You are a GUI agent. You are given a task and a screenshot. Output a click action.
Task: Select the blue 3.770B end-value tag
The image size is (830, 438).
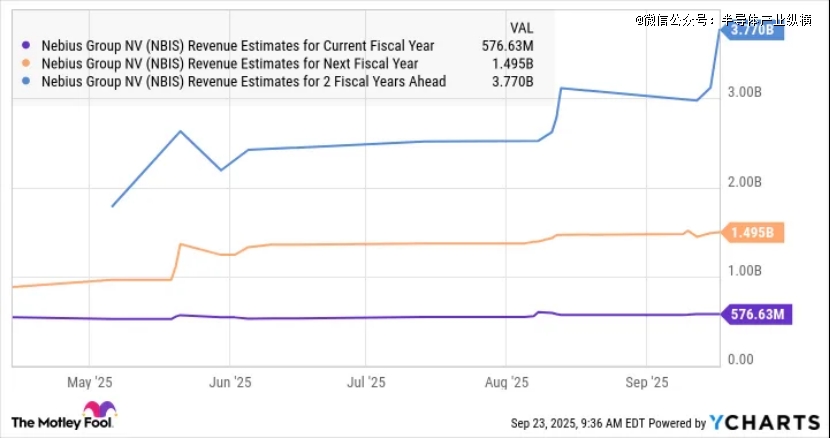[x=750, y=31]
